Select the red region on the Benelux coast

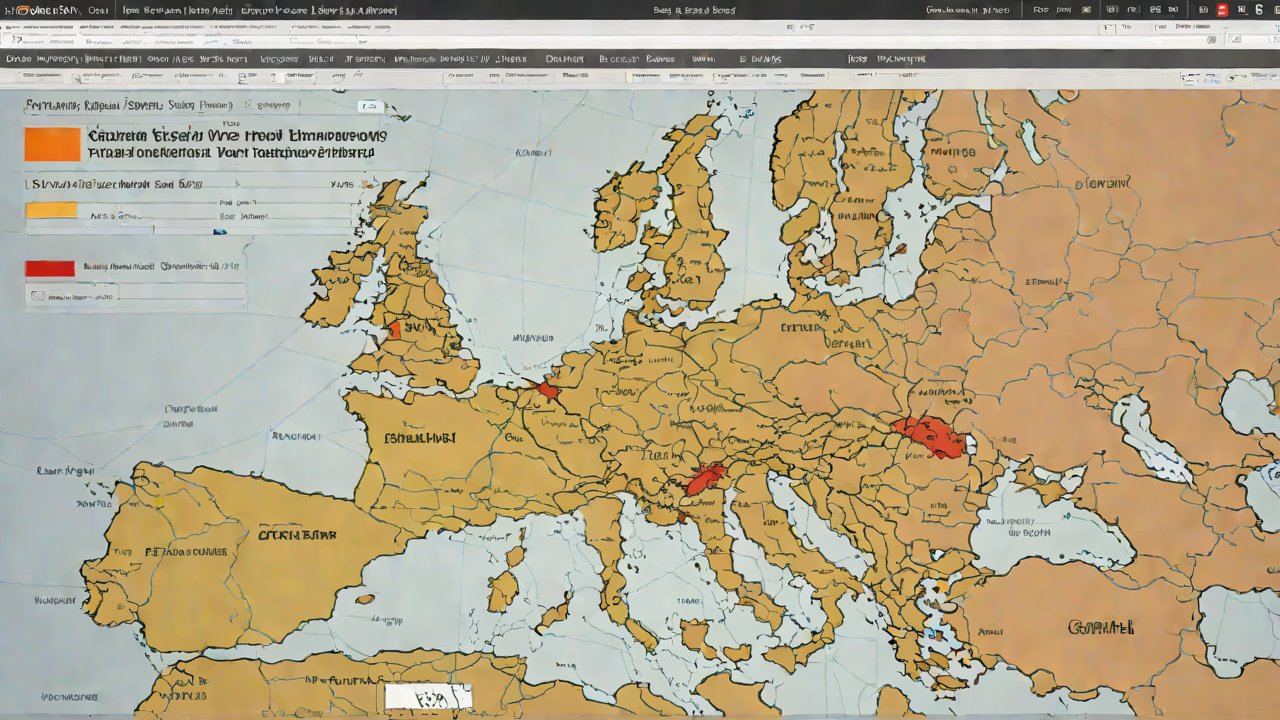click(x=547, y=389)
